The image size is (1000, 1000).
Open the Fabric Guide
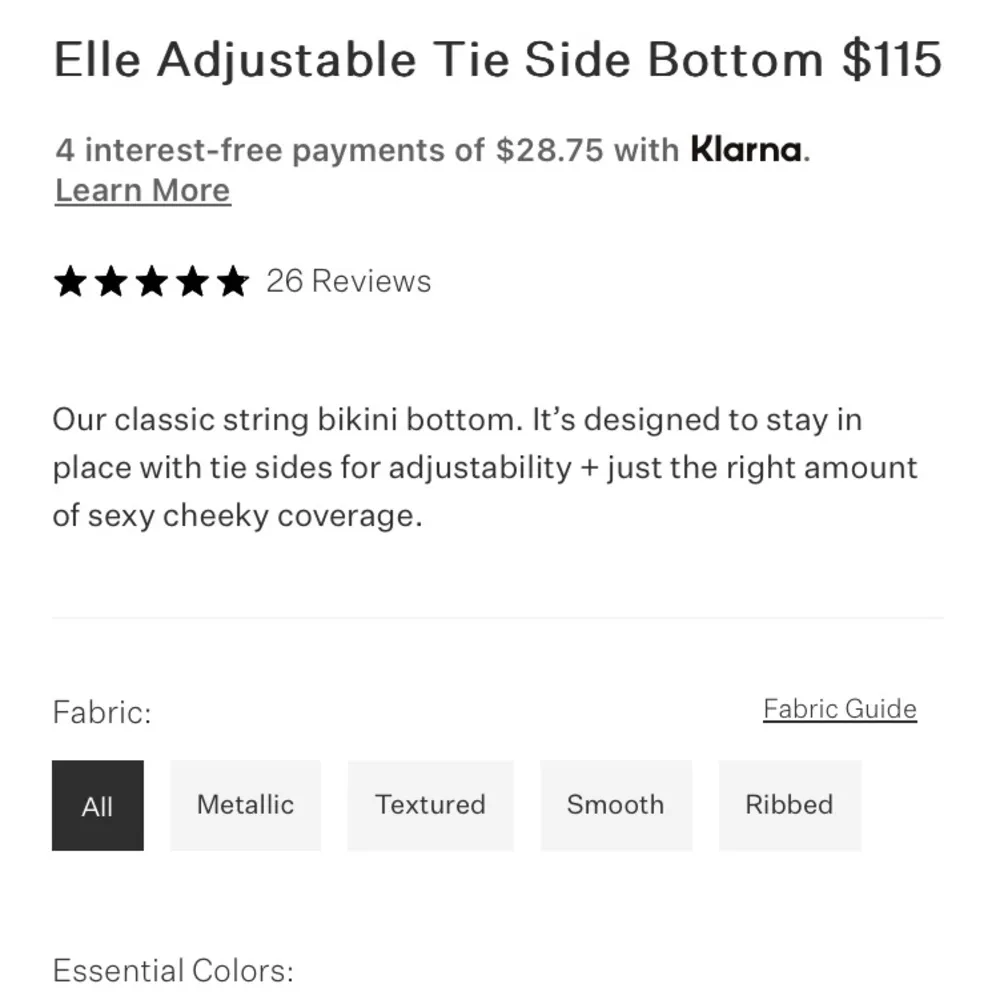[839, 708]
